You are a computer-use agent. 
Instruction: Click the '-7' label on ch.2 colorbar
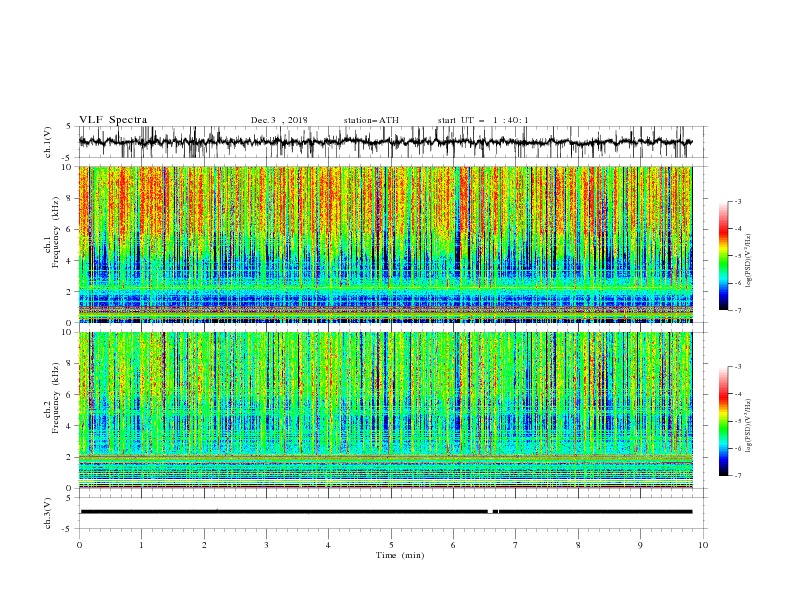(x=737, y=476)
